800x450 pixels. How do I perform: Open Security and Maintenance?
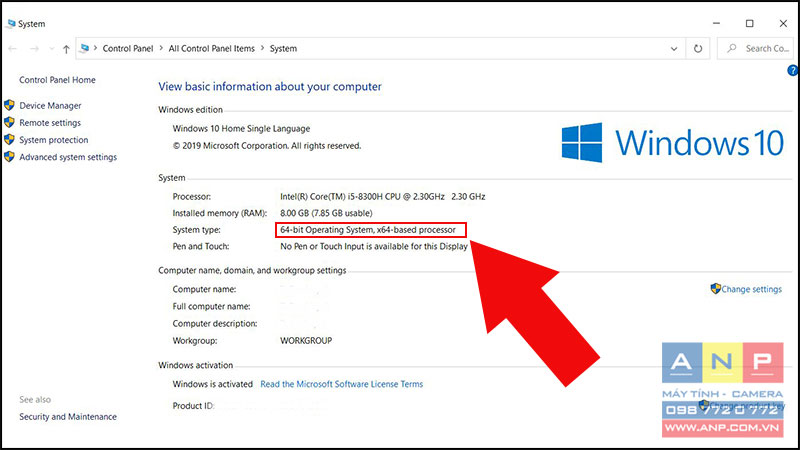pos(68,417)
